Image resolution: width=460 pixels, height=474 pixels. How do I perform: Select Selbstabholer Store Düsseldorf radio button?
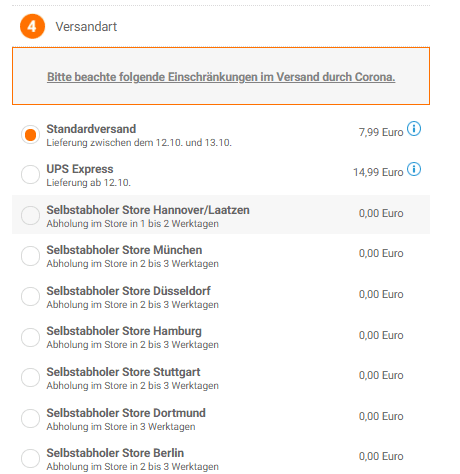pyautogui.click(x=30, y=296)
